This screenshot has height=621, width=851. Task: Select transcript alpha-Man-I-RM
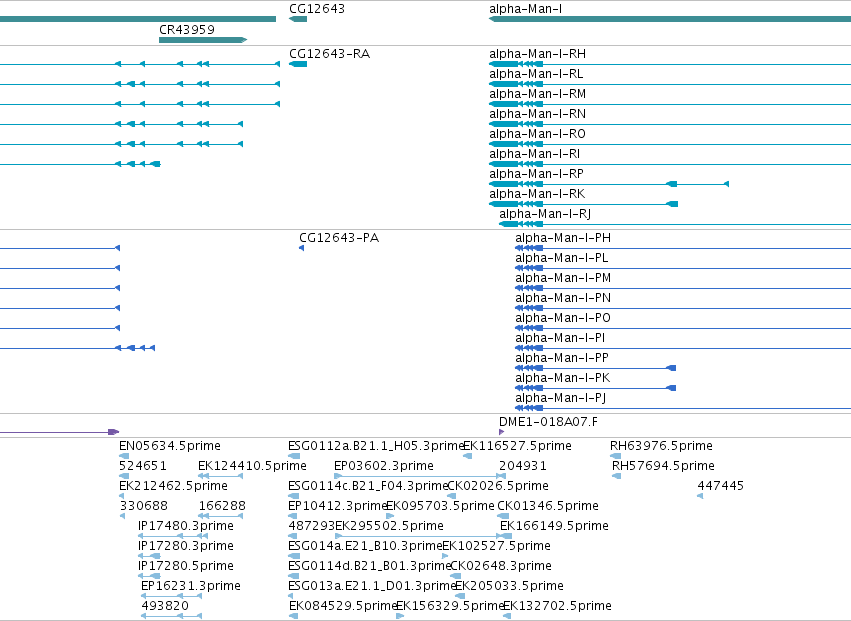537,94
